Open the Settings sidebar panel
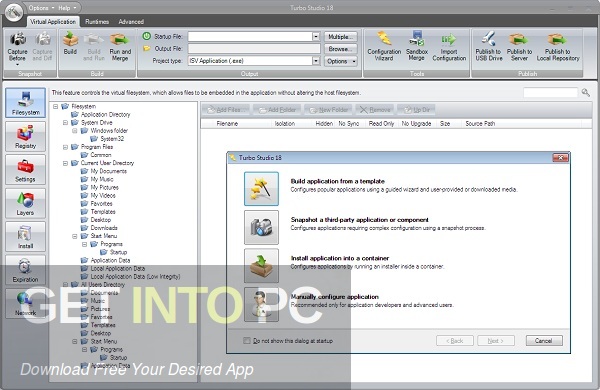 pyautogui.click(x=25, y=170)
